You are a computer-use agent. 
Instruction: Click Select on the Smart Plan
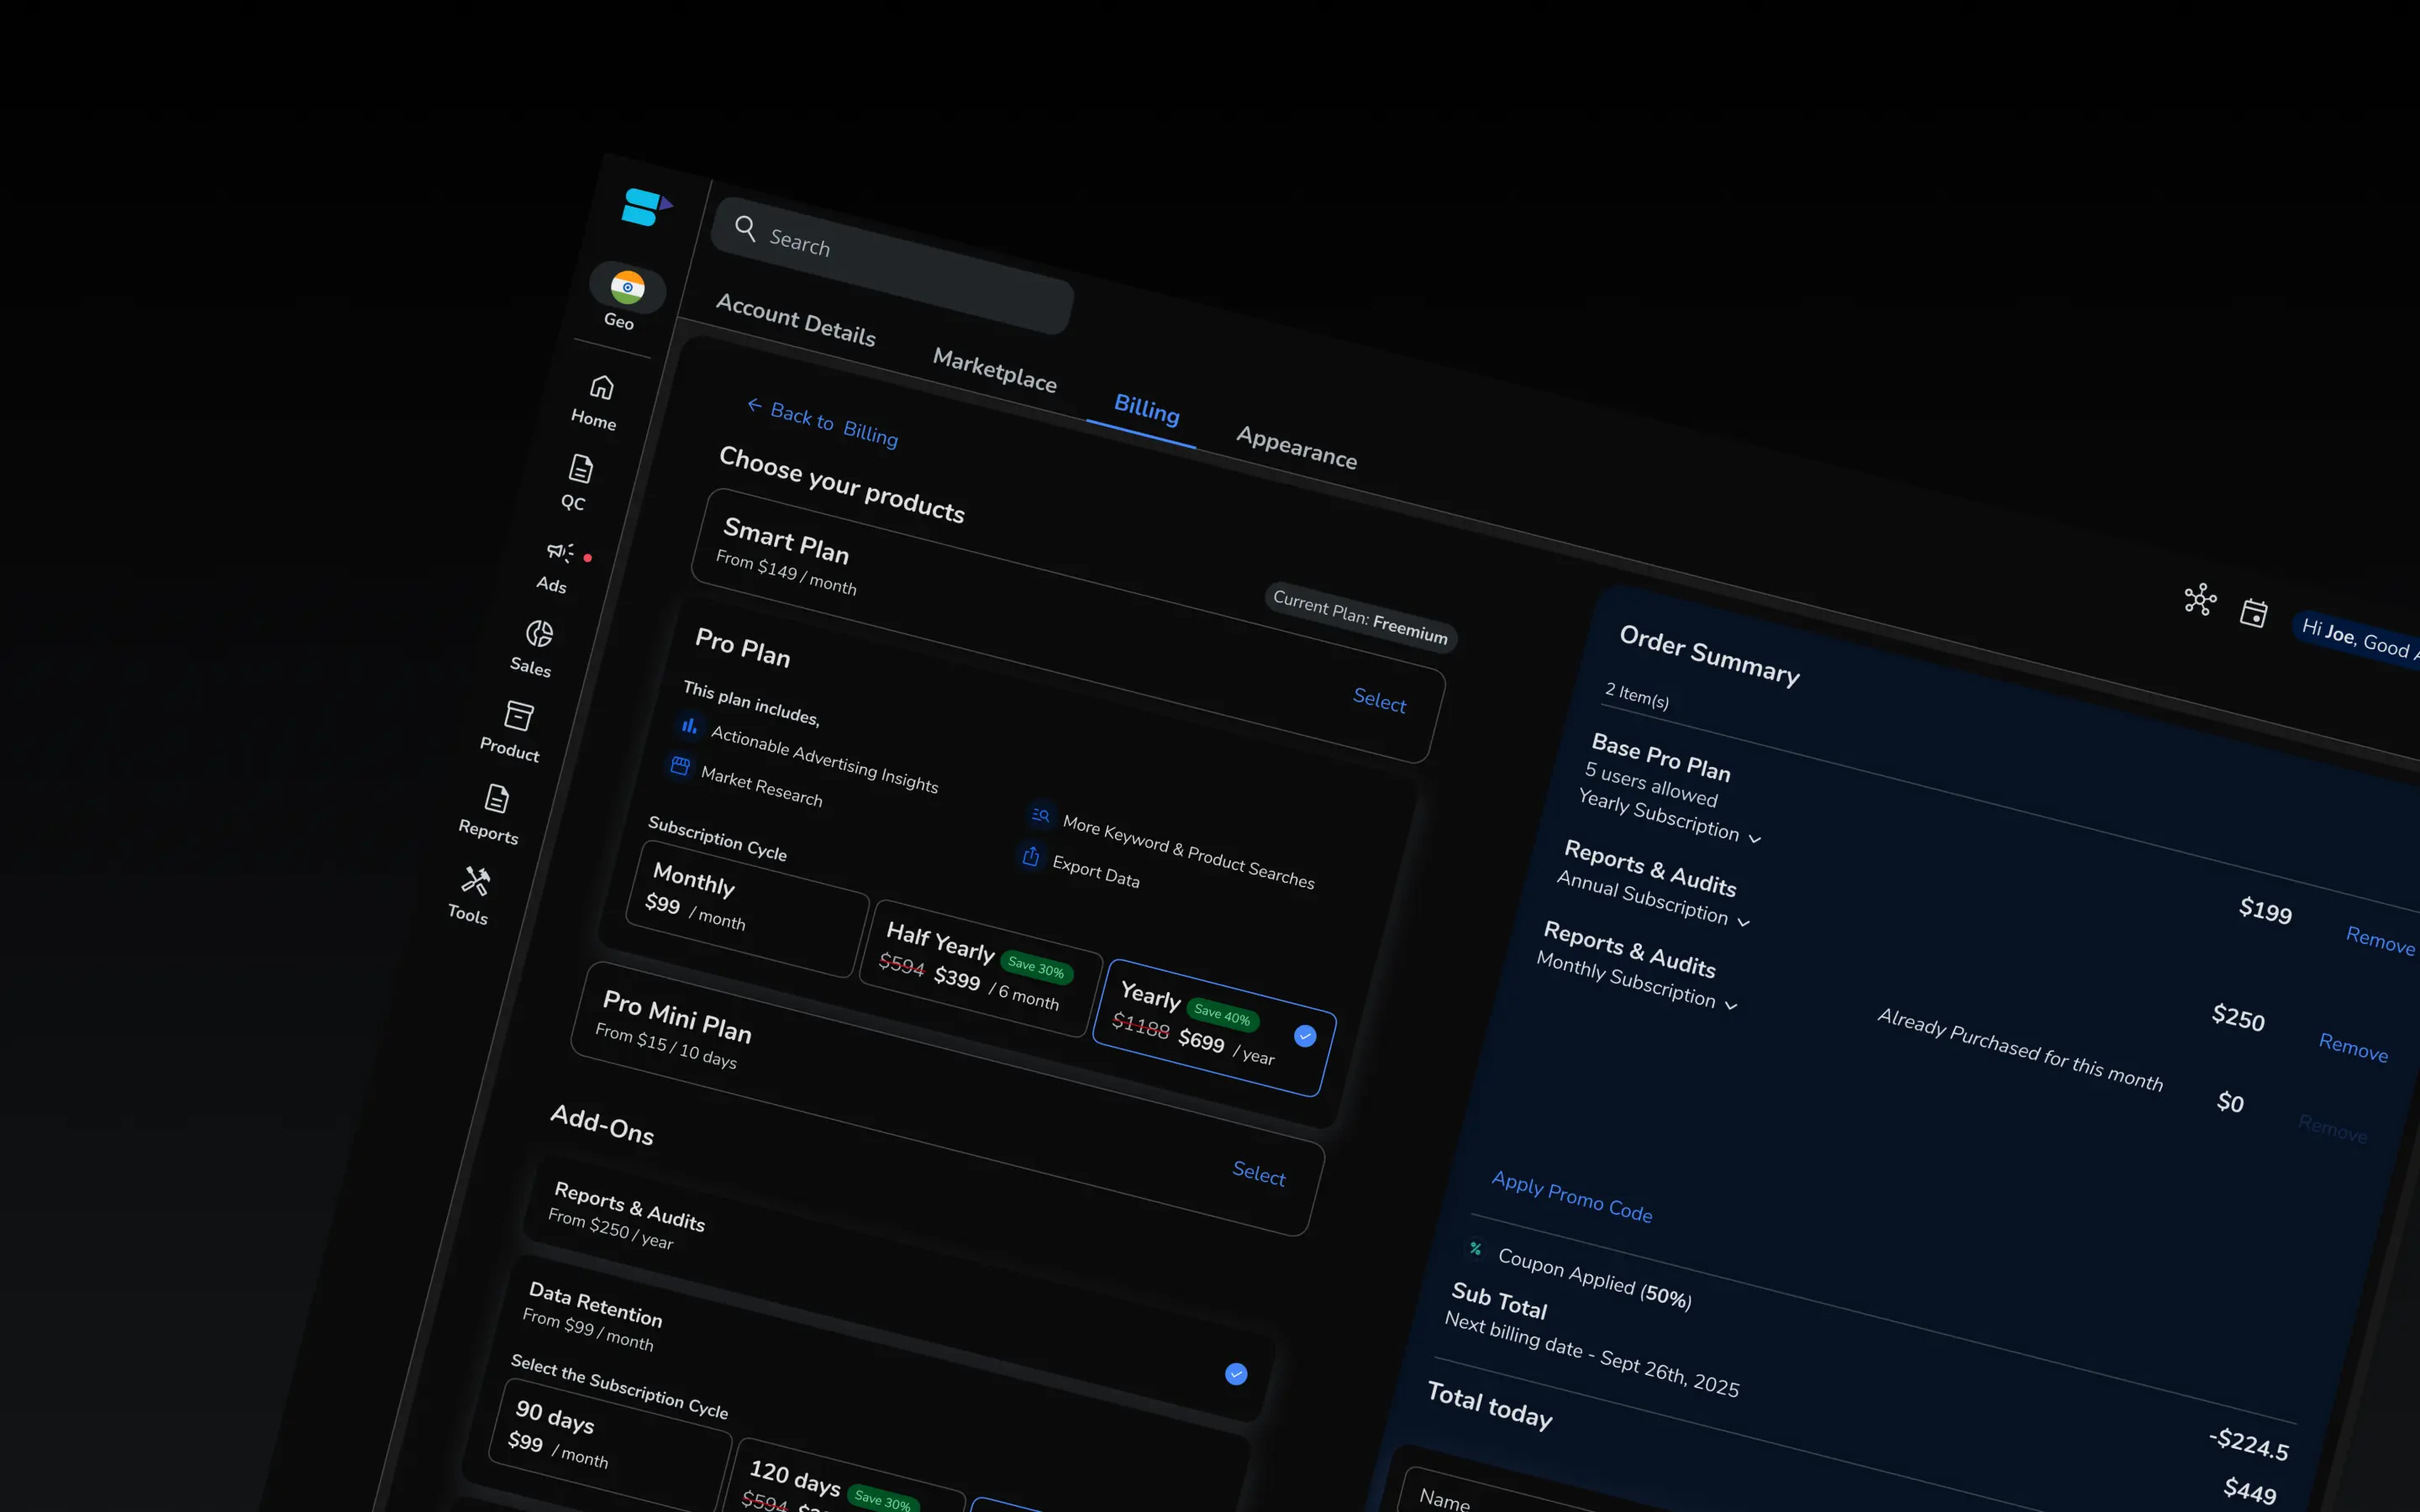click(x=1380, y=700)
